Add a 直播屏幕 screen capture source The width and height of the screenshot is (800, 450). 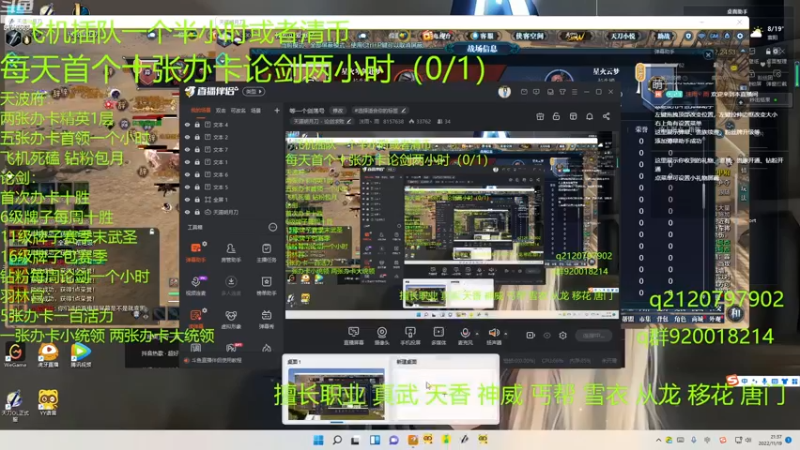(353, 336)
